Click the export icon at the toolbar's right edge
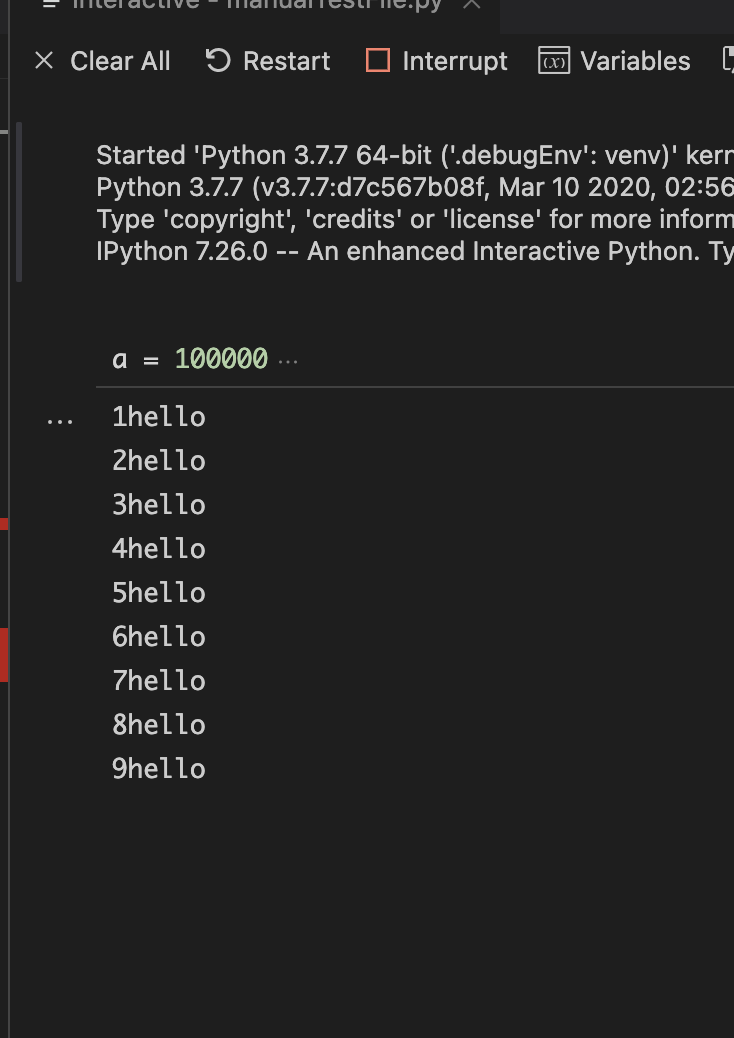The image size is (734, 1038). click(728, 61)
